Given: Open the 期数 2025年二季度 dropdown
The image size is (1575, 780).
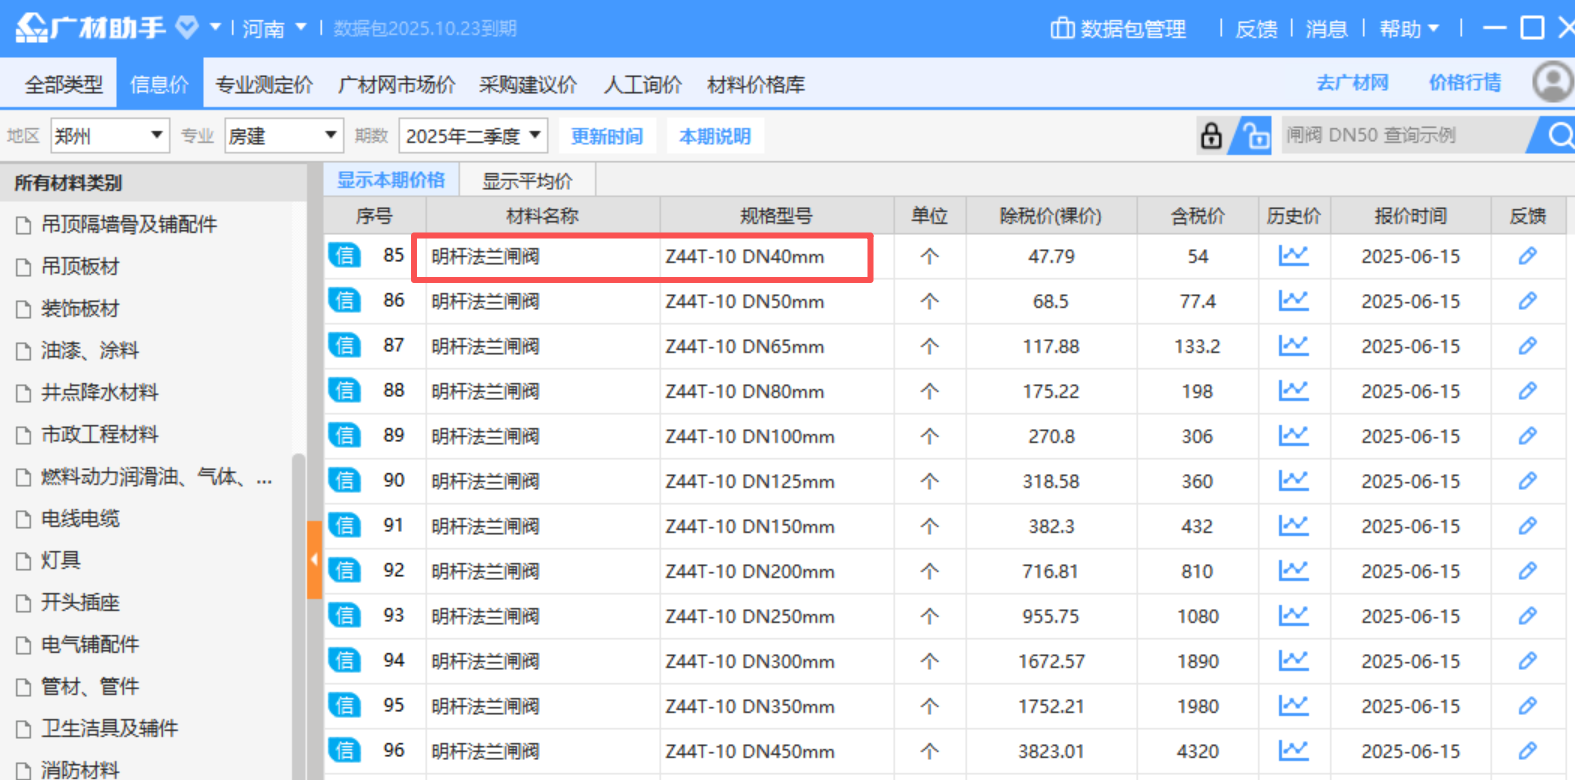Looking at the screenshot, I should click(x=473, y=136).
